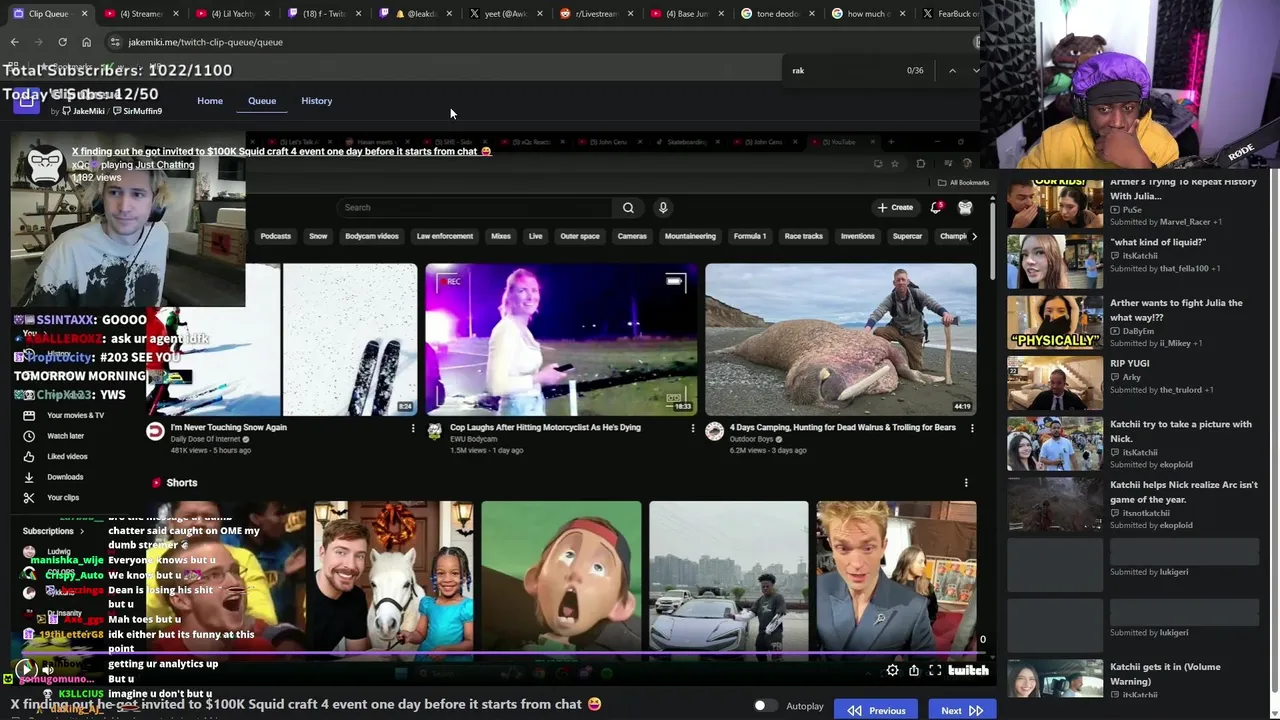
Task: Open JakeMiki GitHub link
Action: (x=84, y=111)
